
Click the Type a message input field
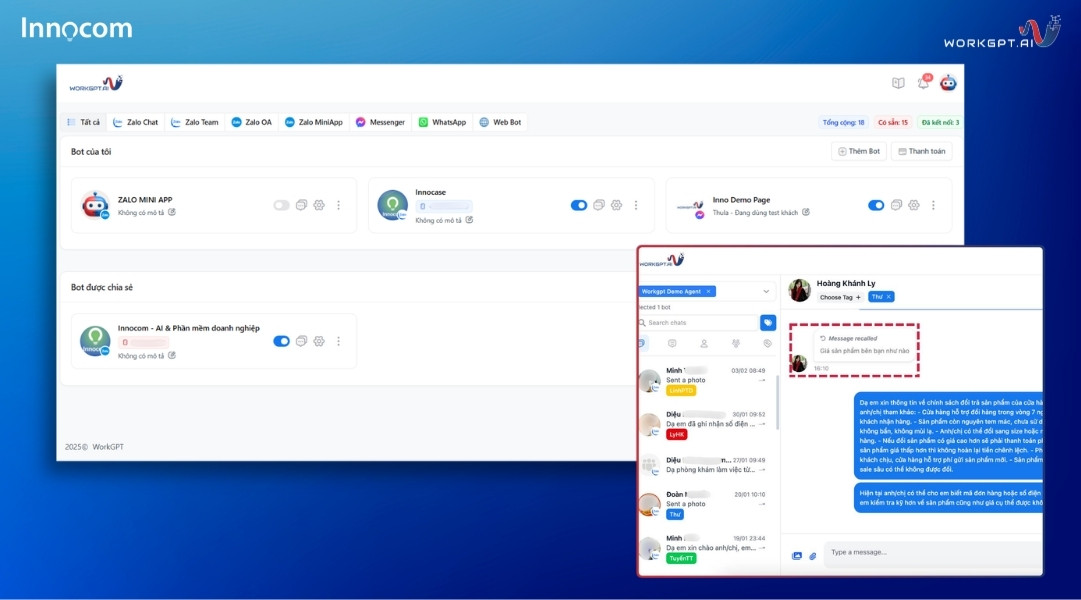pos(934,552)
